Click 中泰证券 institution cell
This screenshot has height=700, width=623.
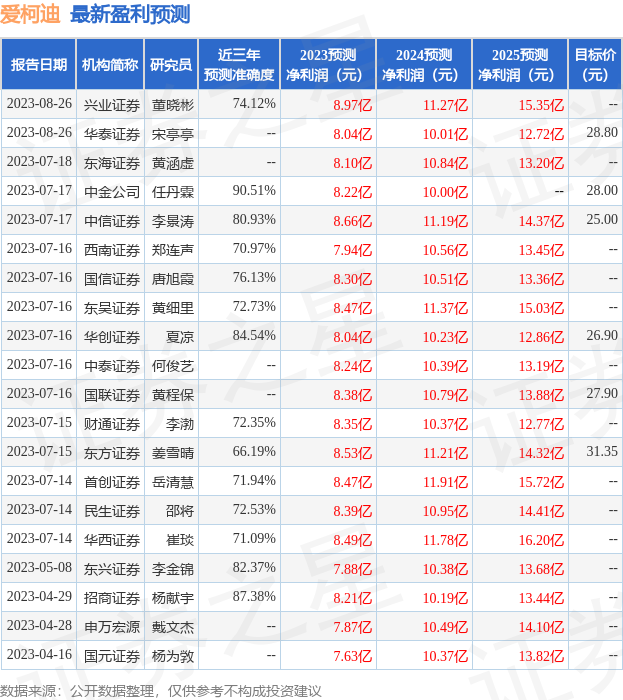112,366
